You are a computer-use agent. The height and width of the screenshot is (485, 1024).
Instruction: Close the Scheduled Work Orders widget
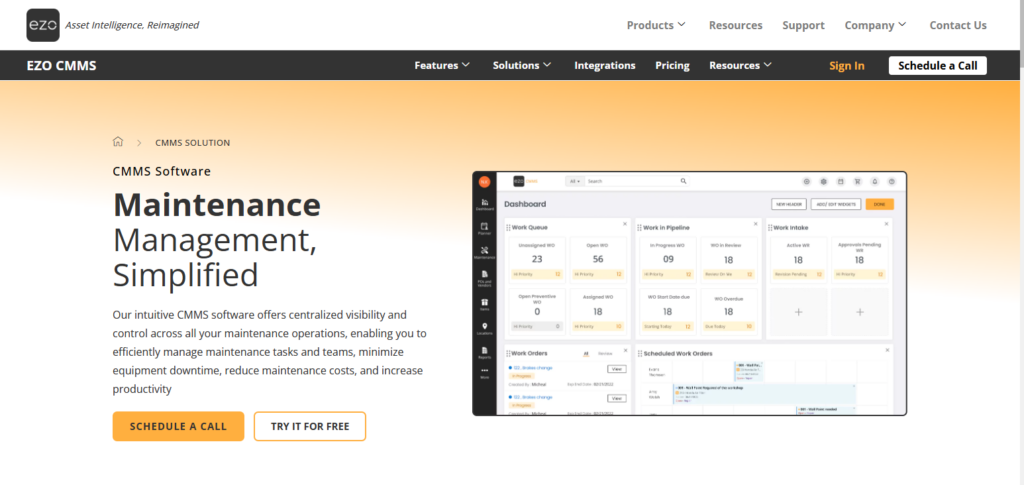click(x=887, y=350)
